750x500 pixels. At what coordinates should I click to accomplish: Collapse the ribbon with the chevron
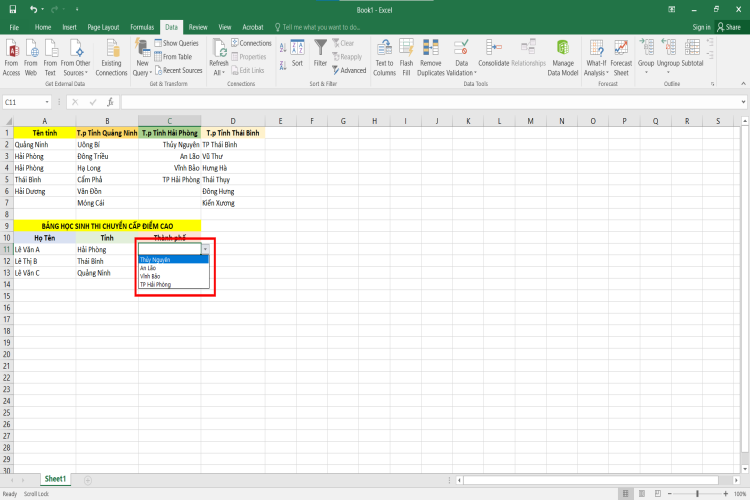tap(743, 84)
